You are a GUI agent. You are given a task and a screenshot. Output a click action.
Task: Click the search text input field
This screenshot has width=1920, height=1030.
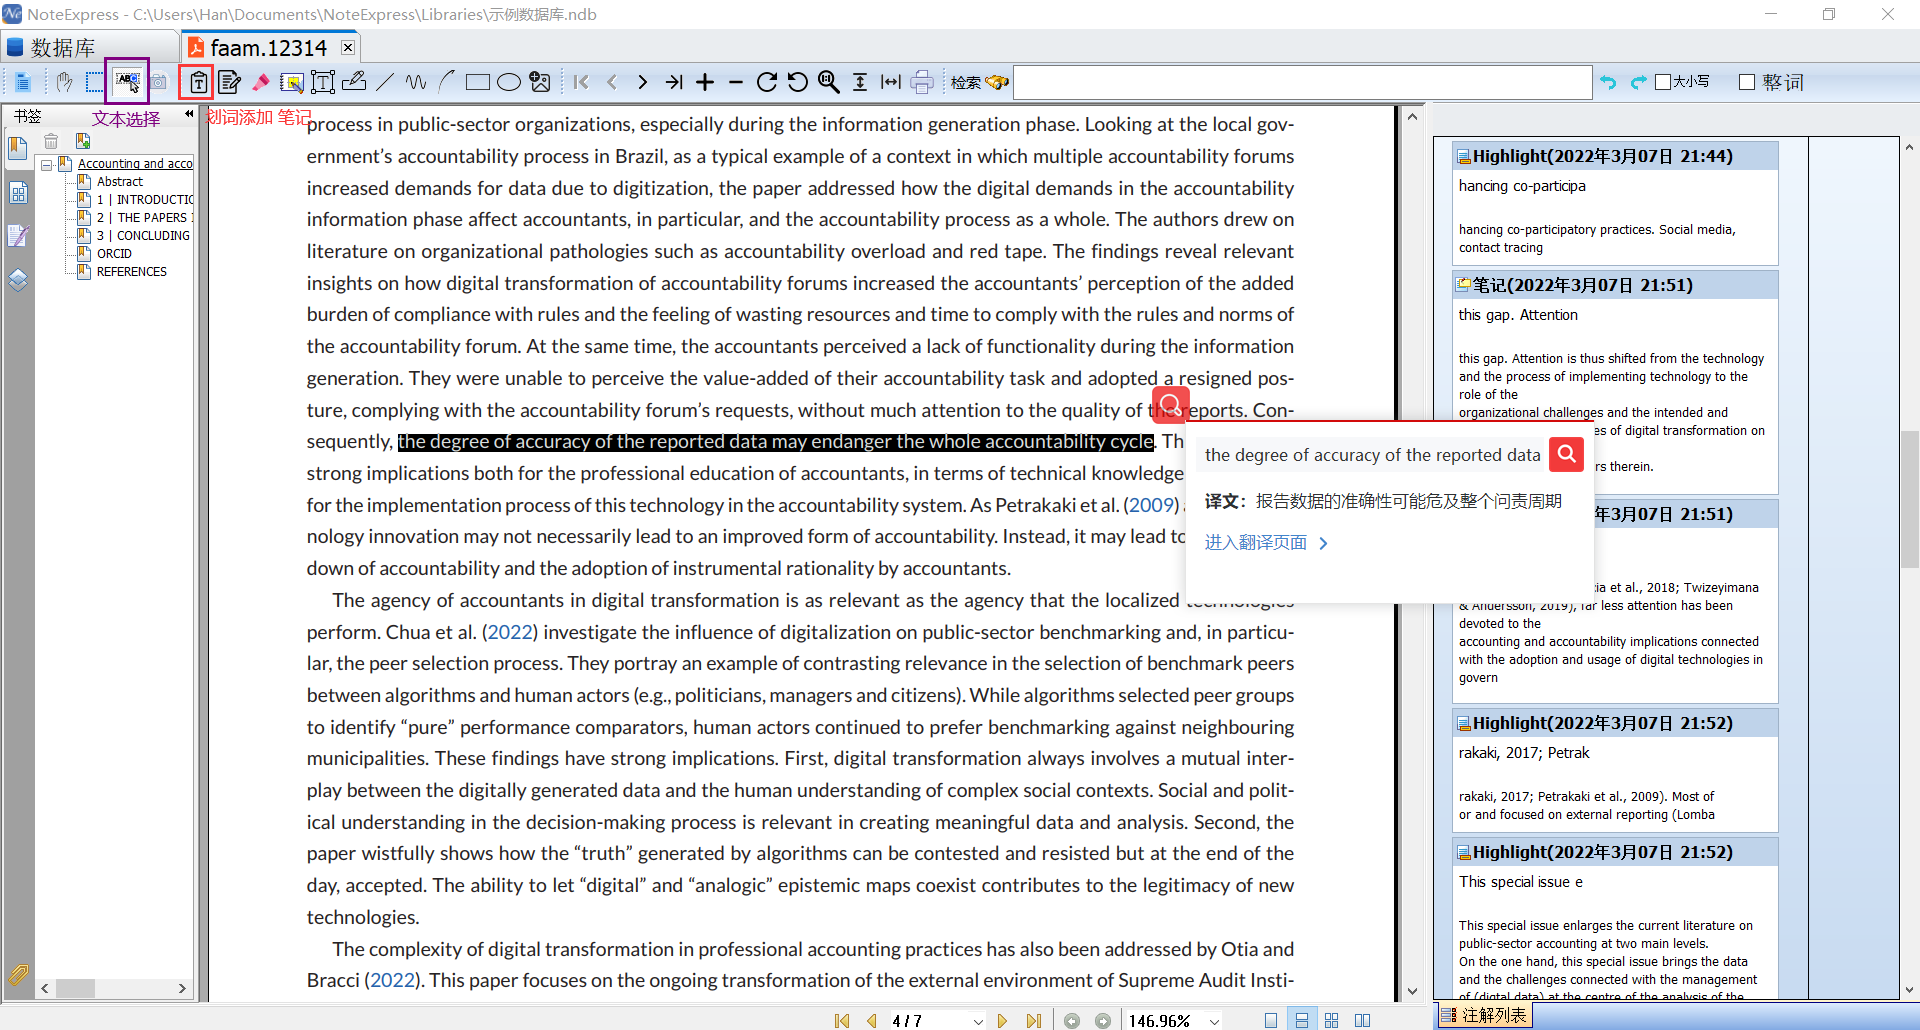coord(1302,82)
